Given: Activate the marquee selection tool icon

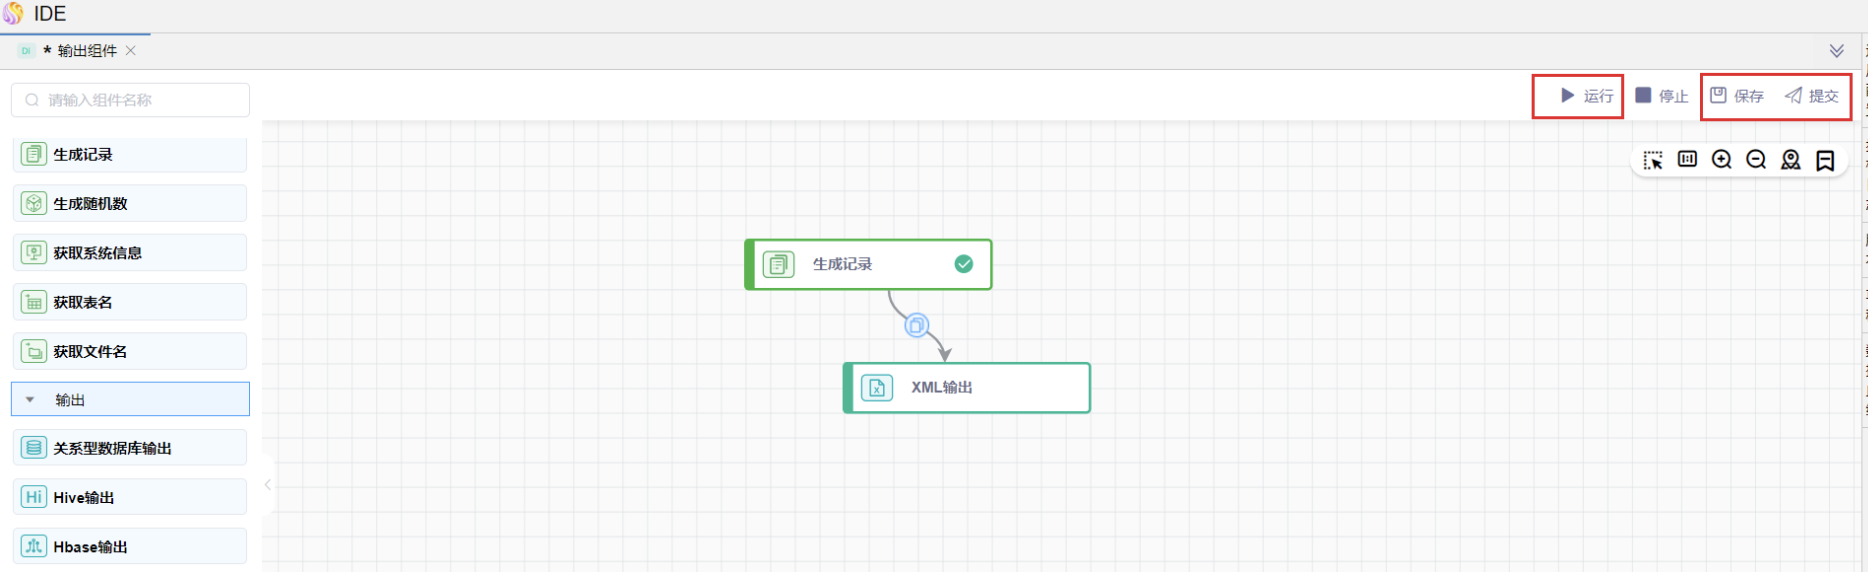Looking at the screenshot, I should 1653,160.
